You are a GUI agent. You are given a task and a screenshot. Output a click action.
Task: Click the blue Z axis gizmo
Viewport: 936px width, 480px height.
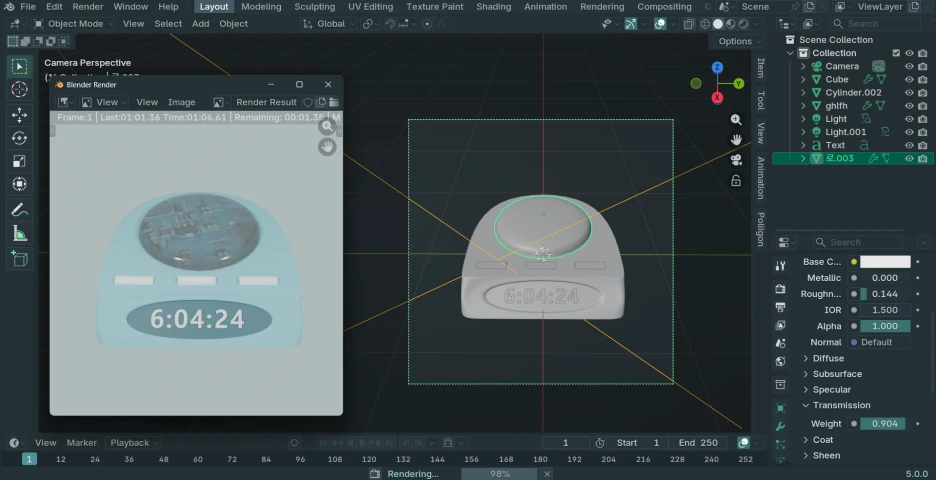pyautogui.click(x=717, y=67)
